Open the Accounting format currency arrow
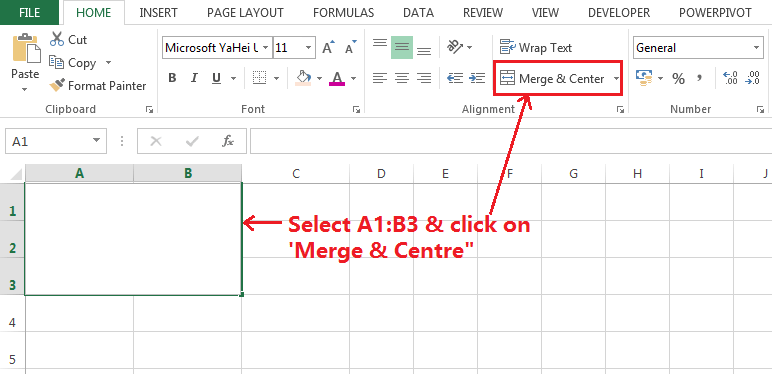Image resolution: width=772 pixels, height=374 pixels. pyautogui.click(x=660, y=78)
